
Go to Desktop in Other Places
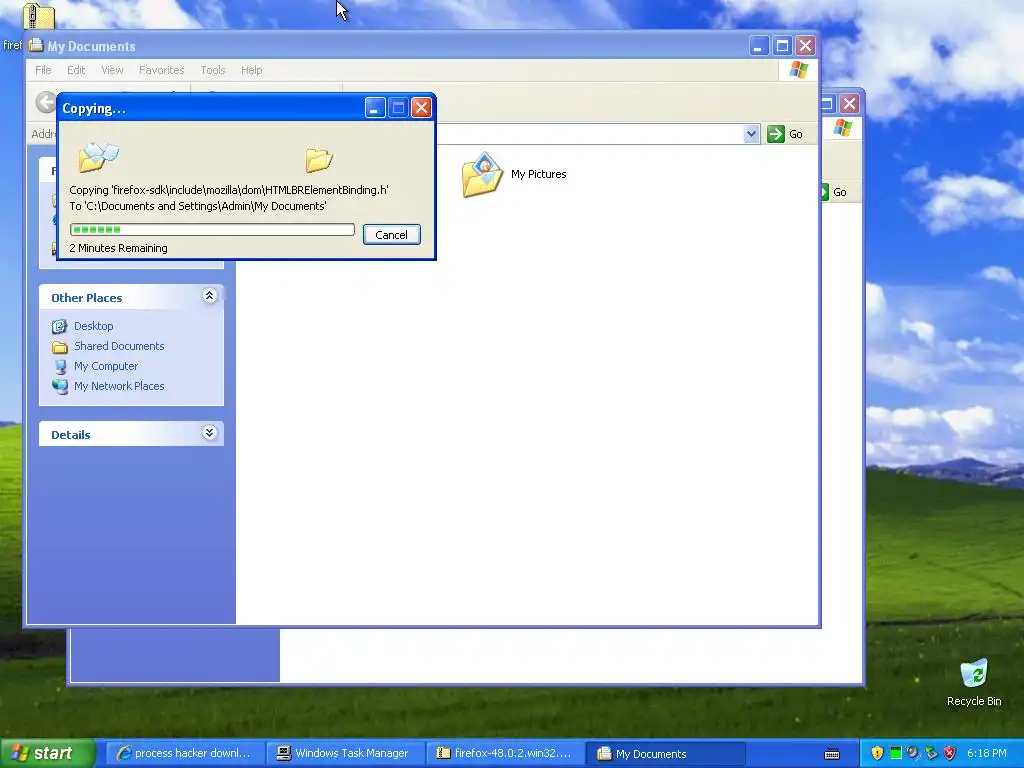point(93,326)
